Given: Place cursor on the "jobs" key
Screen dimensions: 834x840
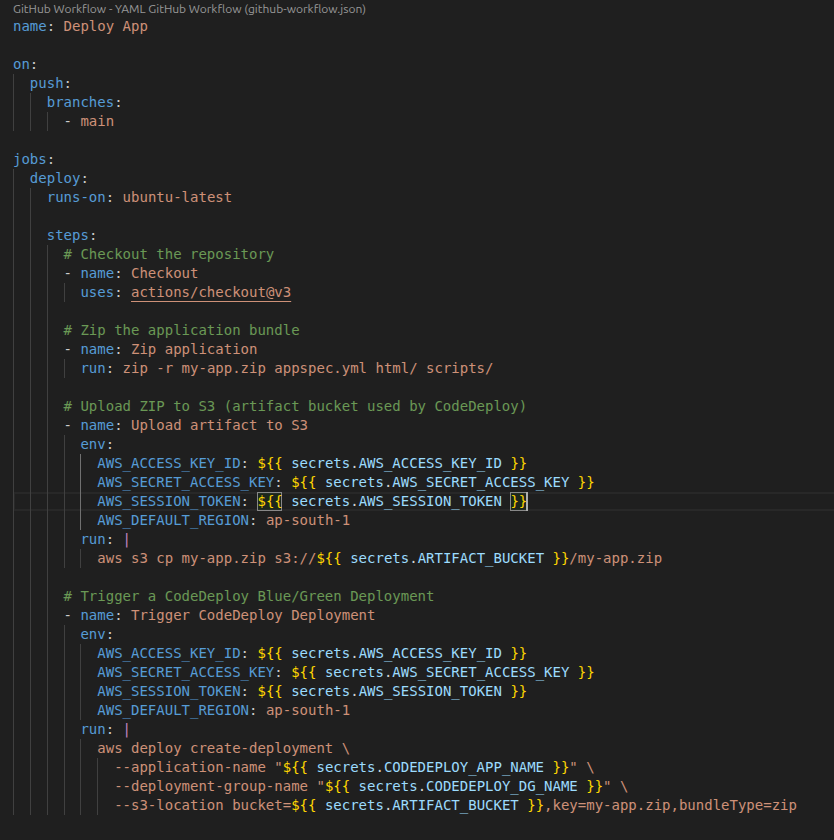Looking at the screenshot, I should tap(30, 159).
